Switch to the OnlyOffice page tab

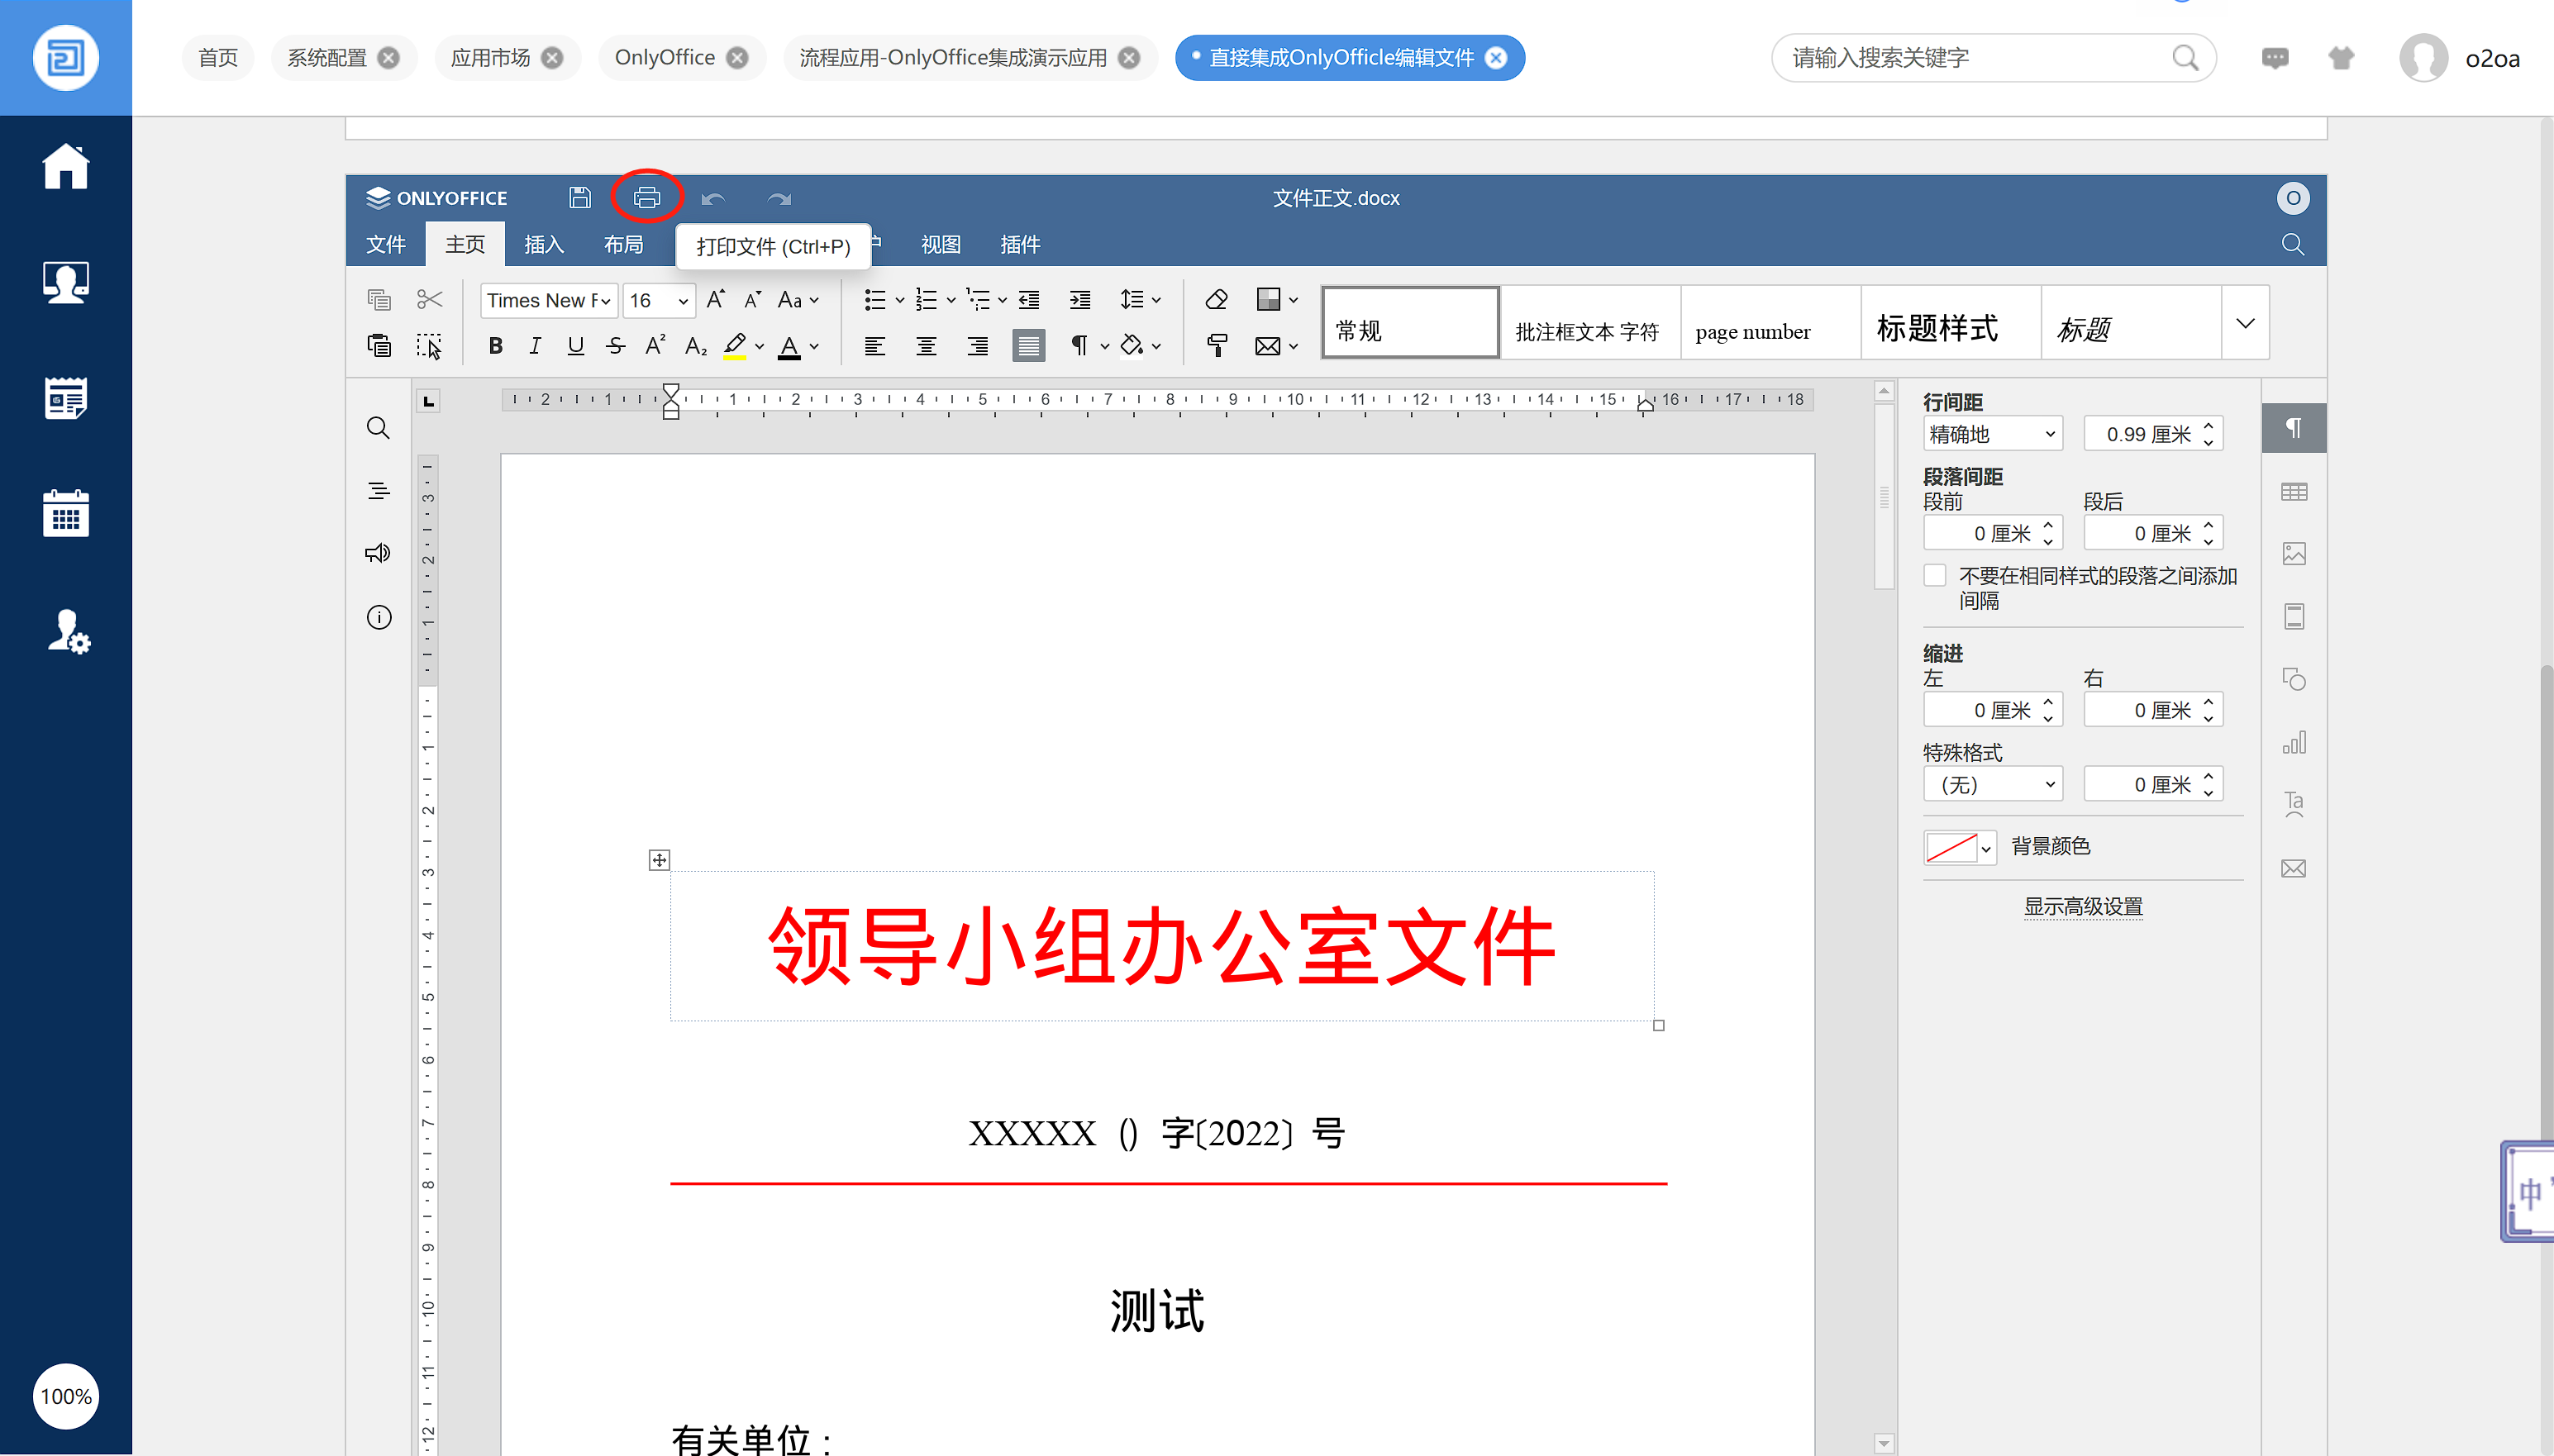665,58
